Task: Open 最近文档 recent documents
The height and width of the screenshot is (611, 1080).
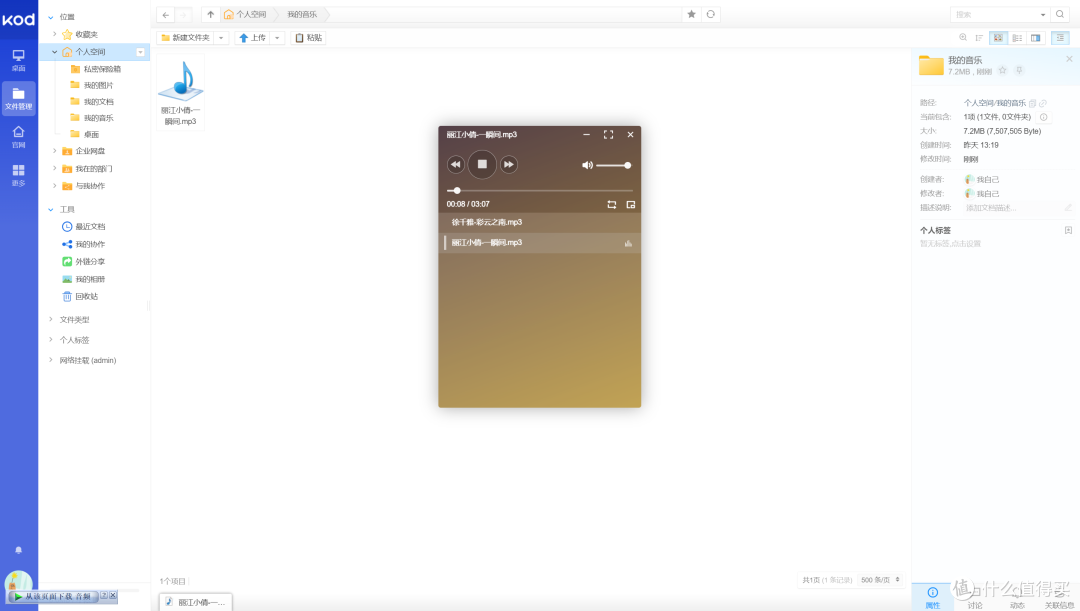Action: [x=83, y=227]
